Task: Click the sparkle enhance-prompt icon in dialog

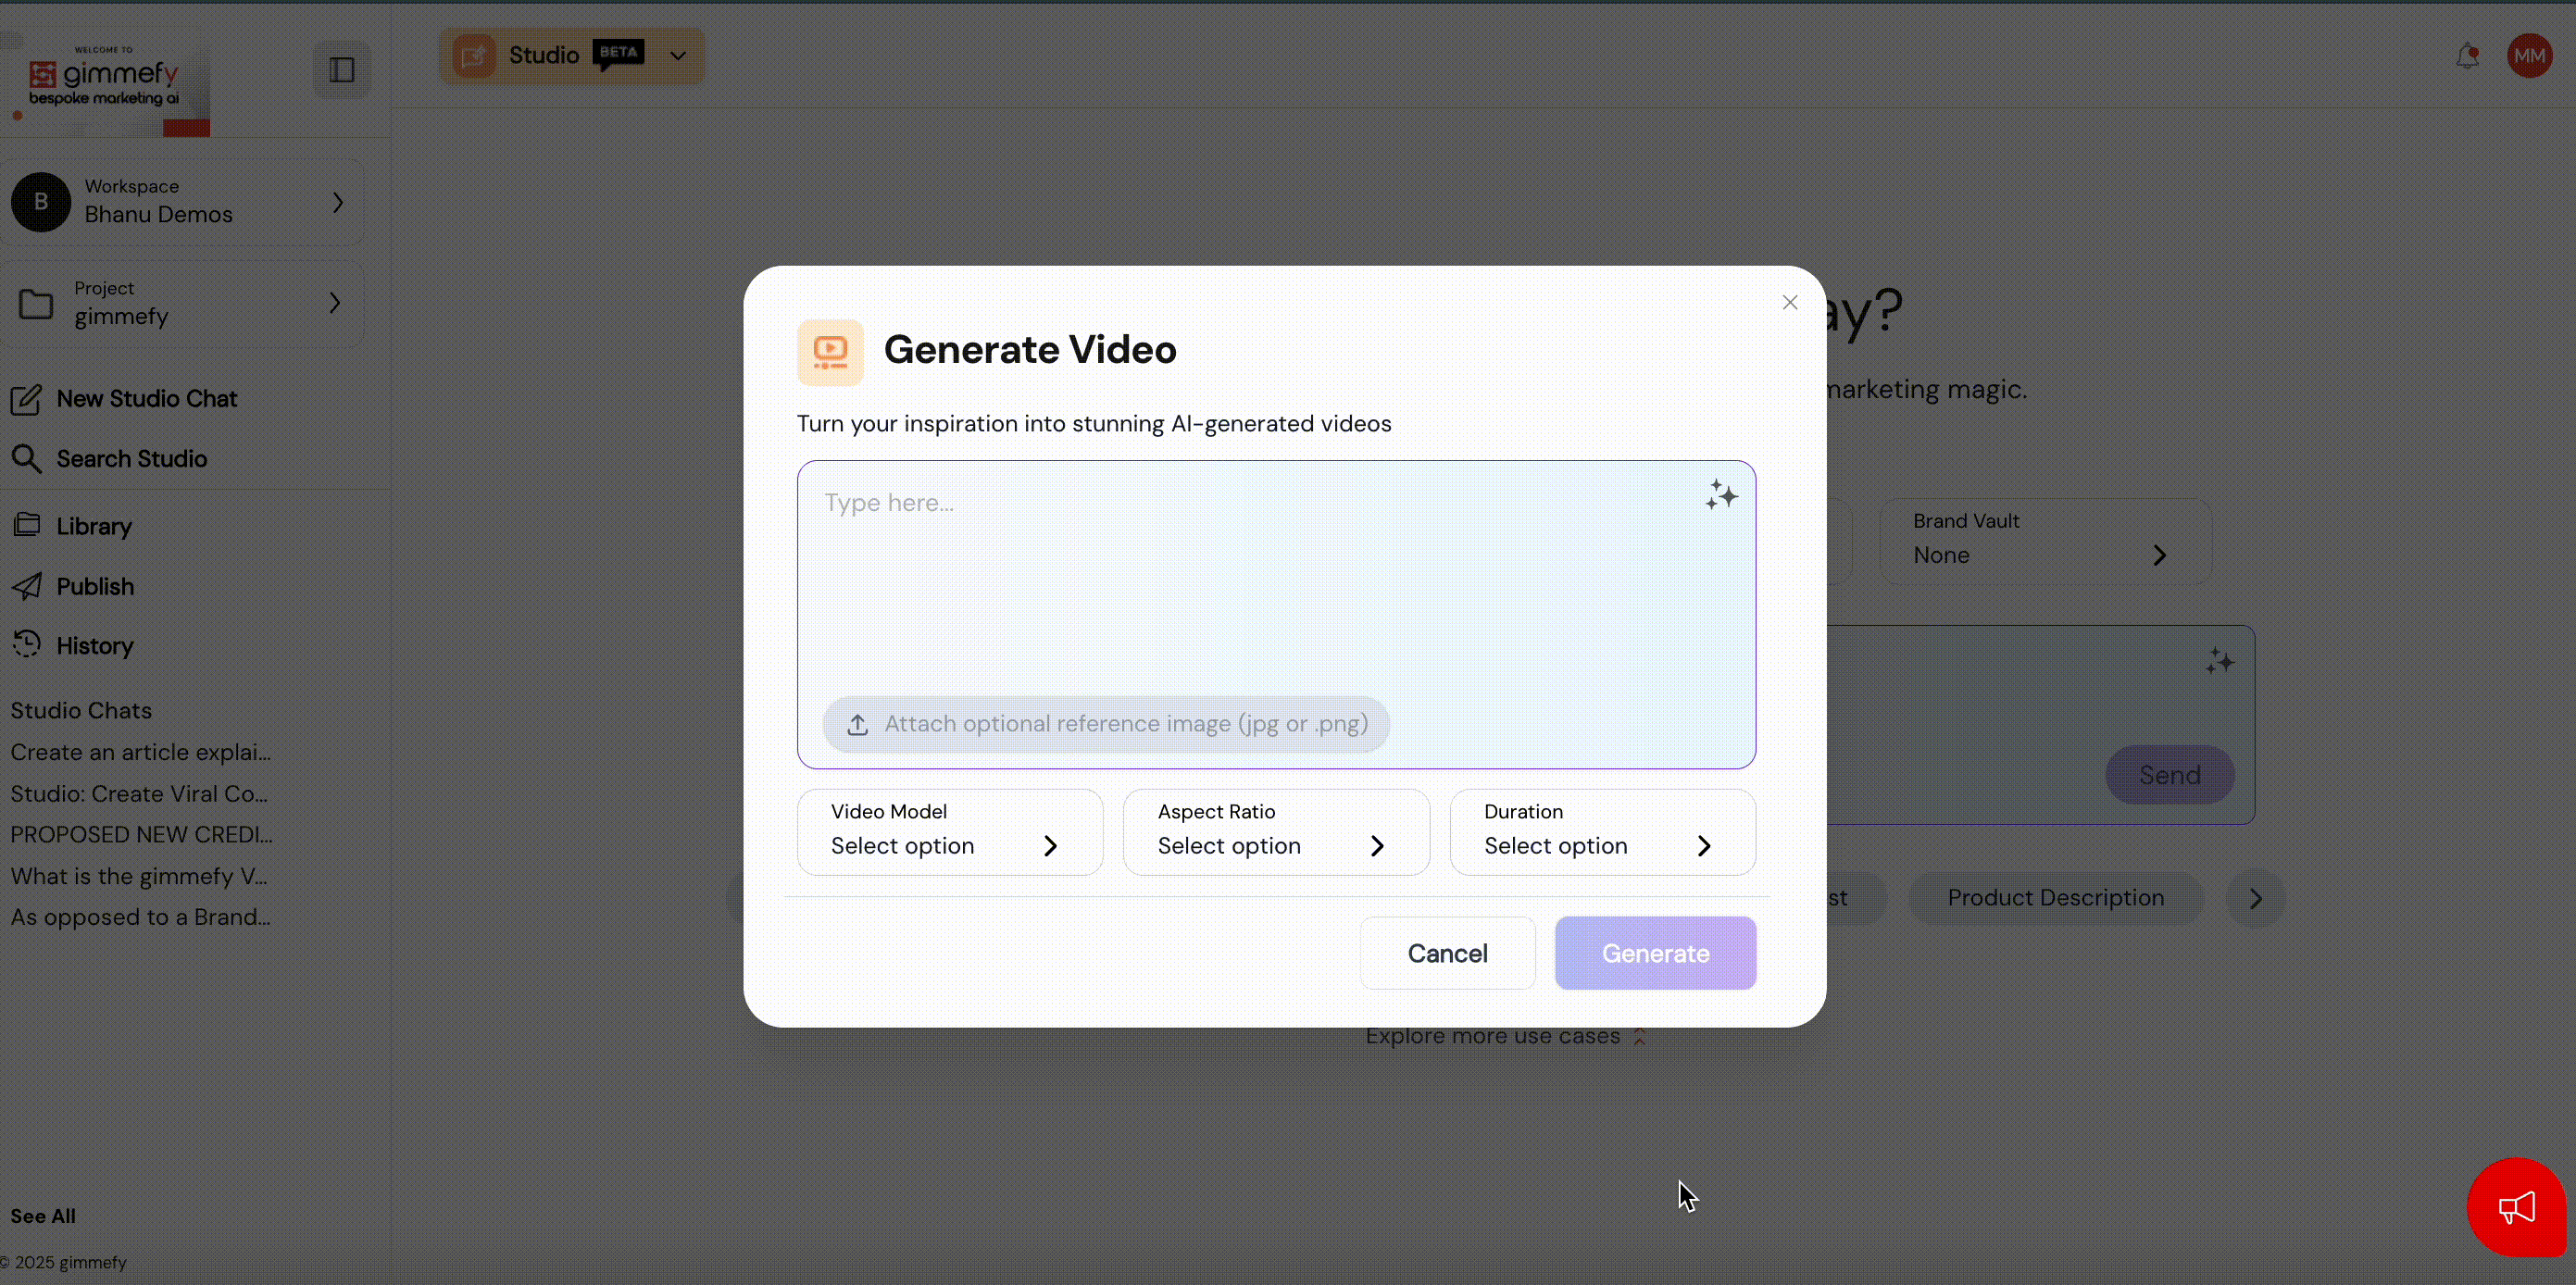Action: (1721, 495)
